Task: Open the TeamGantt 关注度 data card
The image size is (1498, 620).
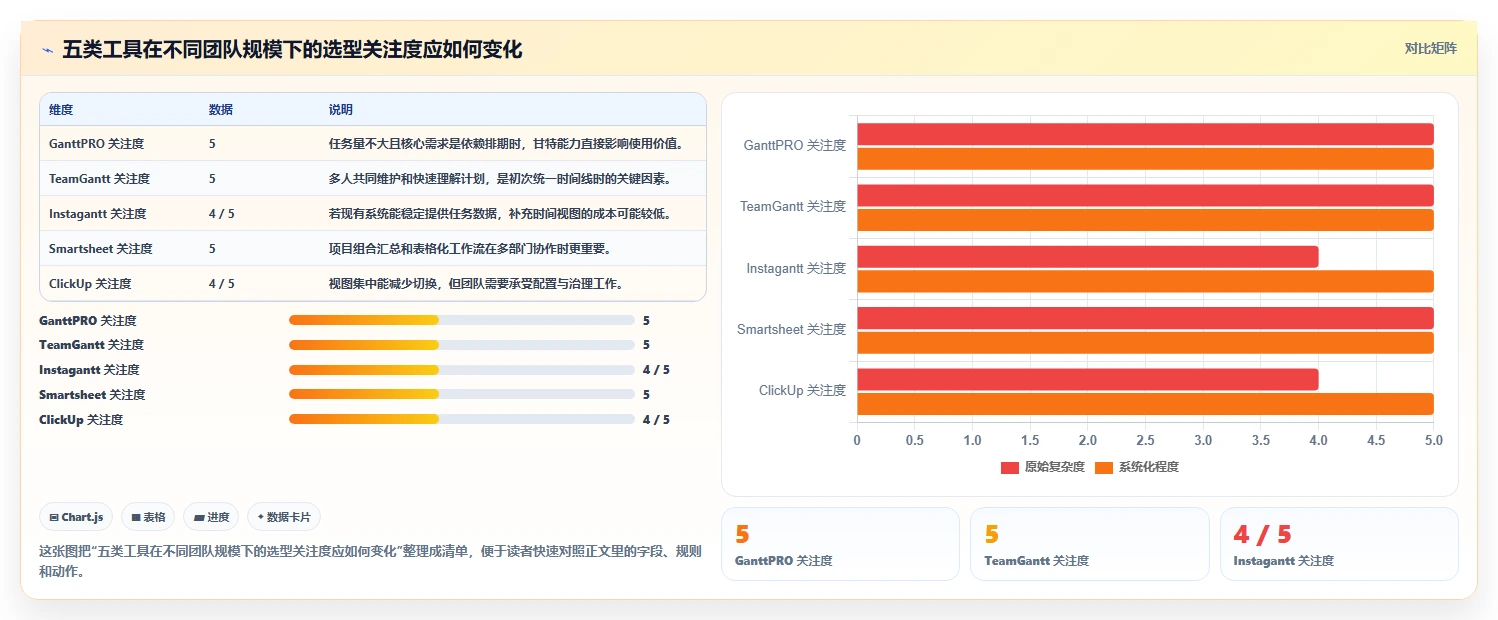Action: pyautogui.click(x=1089, y=544)
